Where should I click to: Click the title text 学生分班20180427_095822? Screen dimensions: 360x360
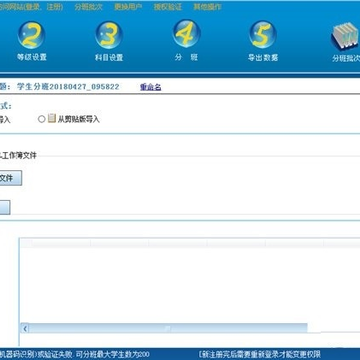(x=68, y=87)
